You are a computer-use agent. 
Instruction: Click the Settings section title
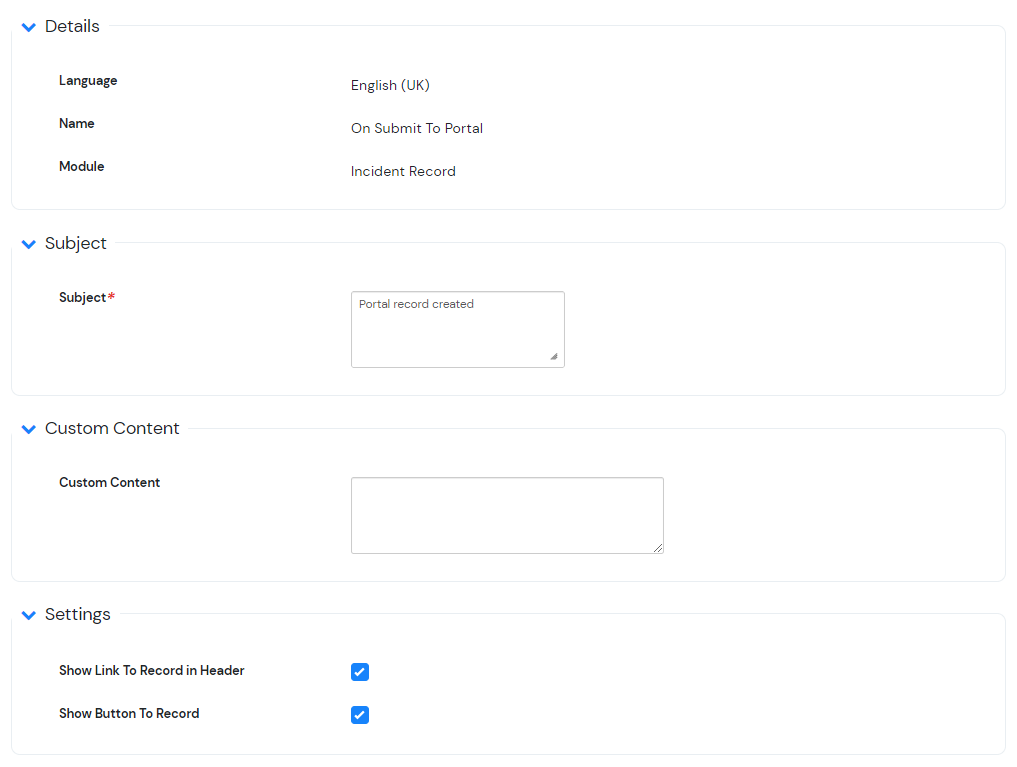click(x=77, y=614)
